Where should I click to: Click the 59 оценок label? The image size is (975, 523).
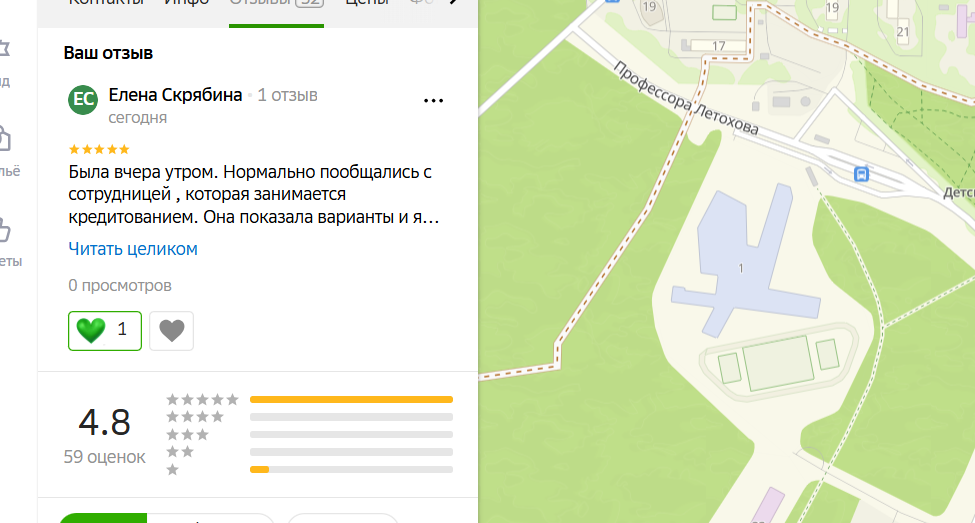coord(104,457)
